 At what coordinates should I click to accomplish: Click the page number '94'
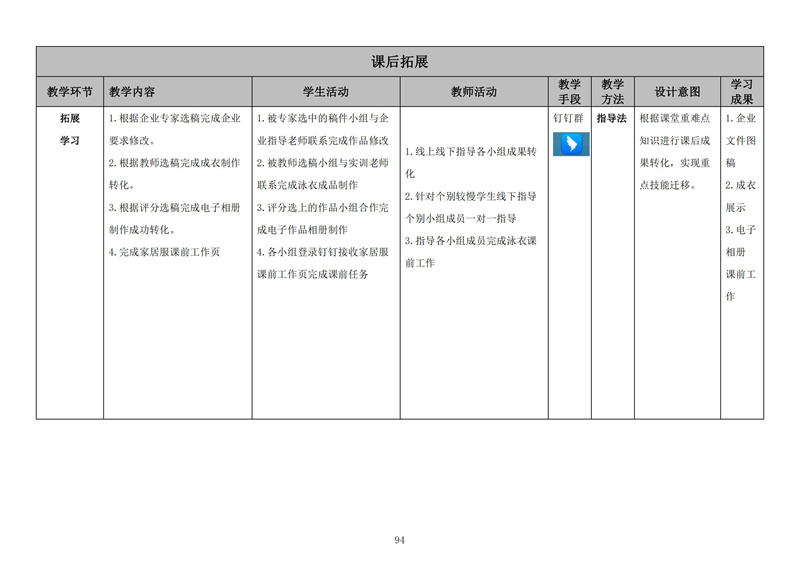click(399, 540)
